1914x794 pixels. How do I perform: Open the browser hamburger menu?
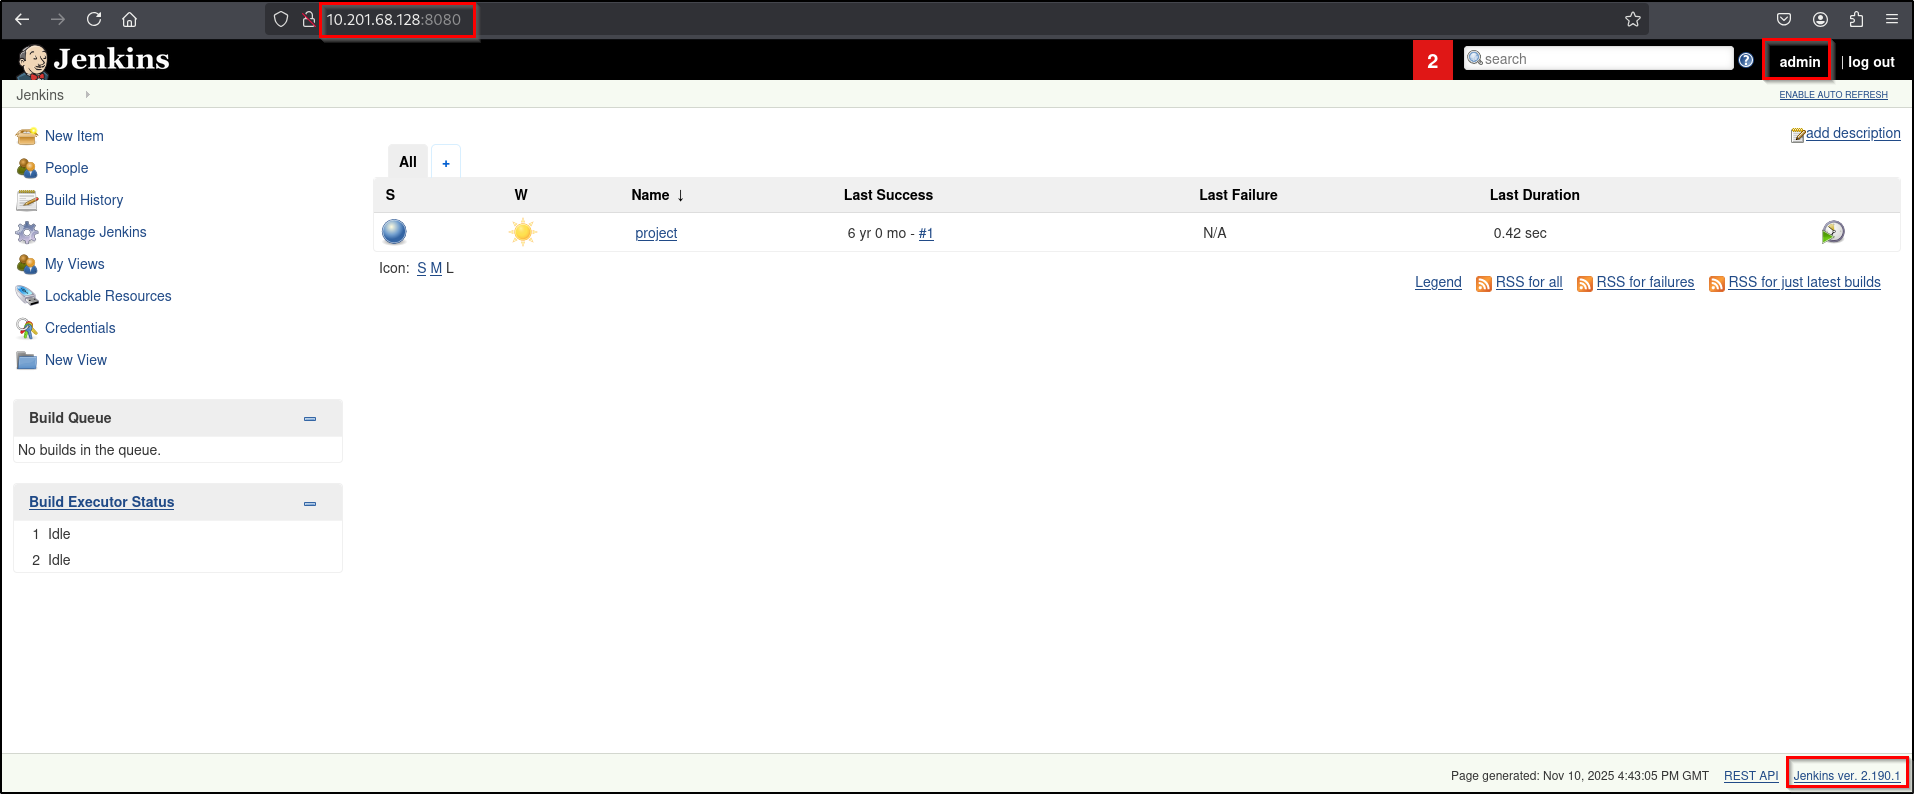click(x=1892, y=19)
